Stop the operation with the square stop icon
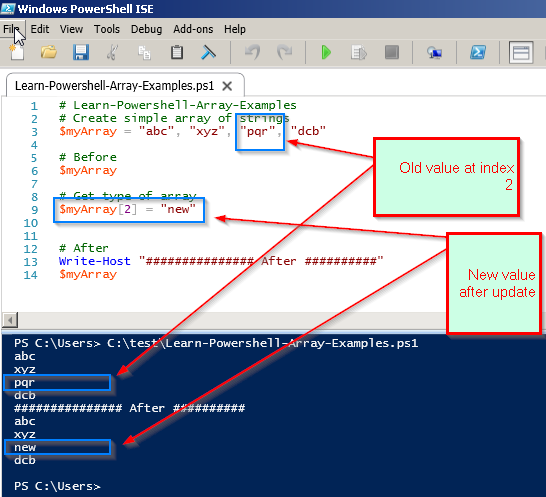 coord(391,53)
